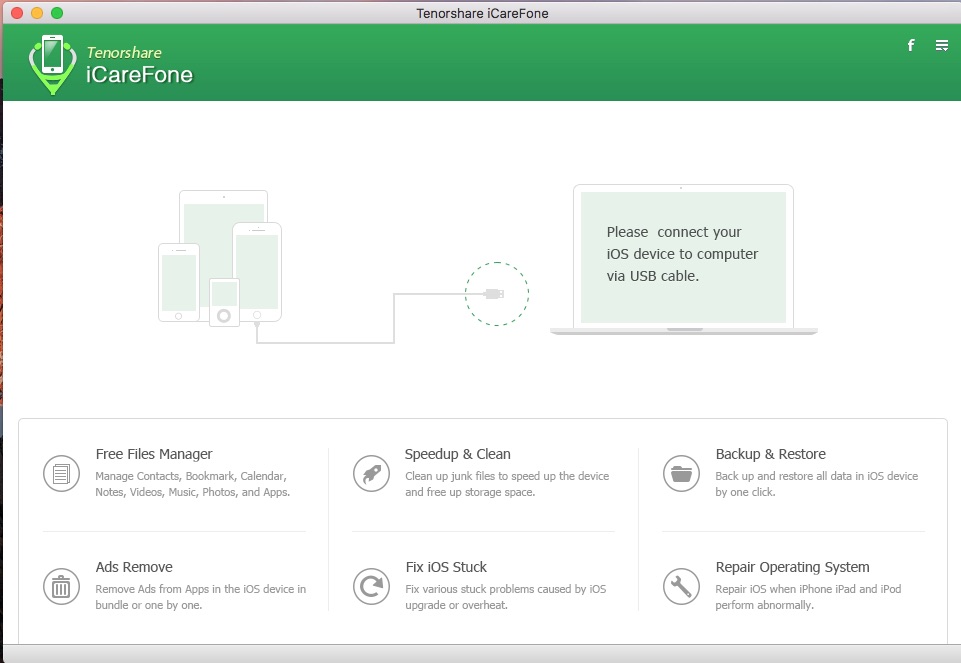Screen dimensions: 961x663
Task: Click 'Manage Contacts, Bookmark, Calendar' description
Action: pyautogui.click(x=192, y=484)
